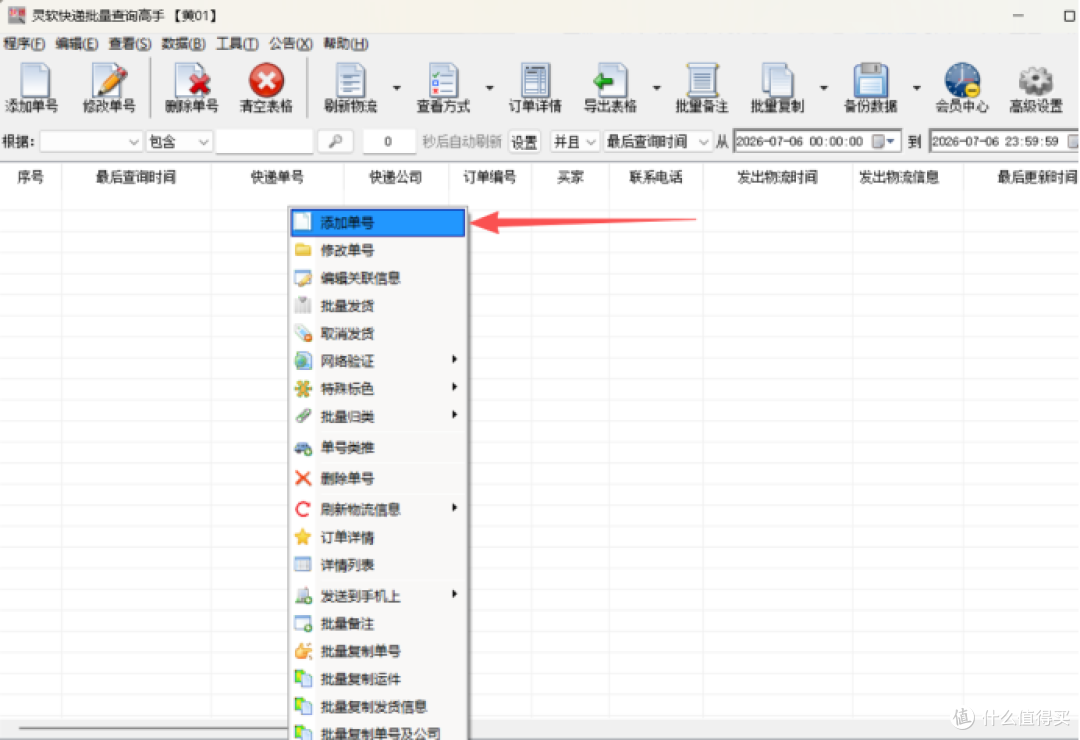The height and width of the screenshot is (740, 1080).
Task: Select 修改单号 in the context menu
Action: click(377, 250)
